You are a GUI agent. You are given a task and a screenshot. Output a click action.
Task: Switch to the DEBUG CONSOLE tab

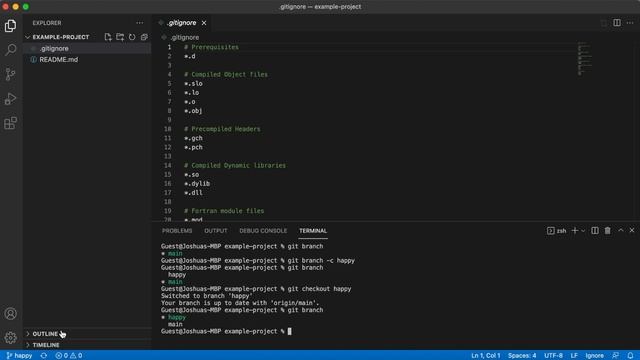[263, 231]
